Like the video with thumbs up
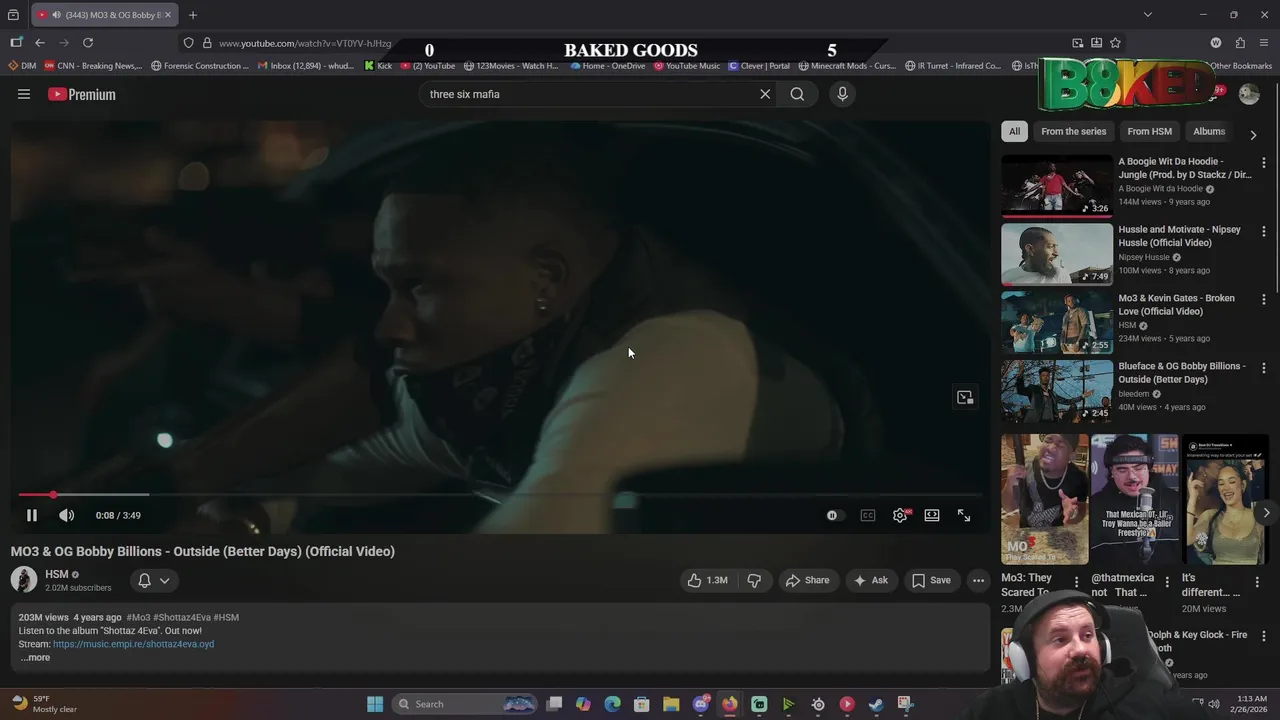 coord(707,580)
